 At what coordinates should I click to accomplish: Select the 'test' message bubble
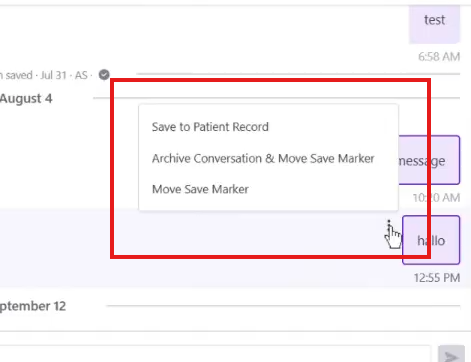tap(434, 23)
